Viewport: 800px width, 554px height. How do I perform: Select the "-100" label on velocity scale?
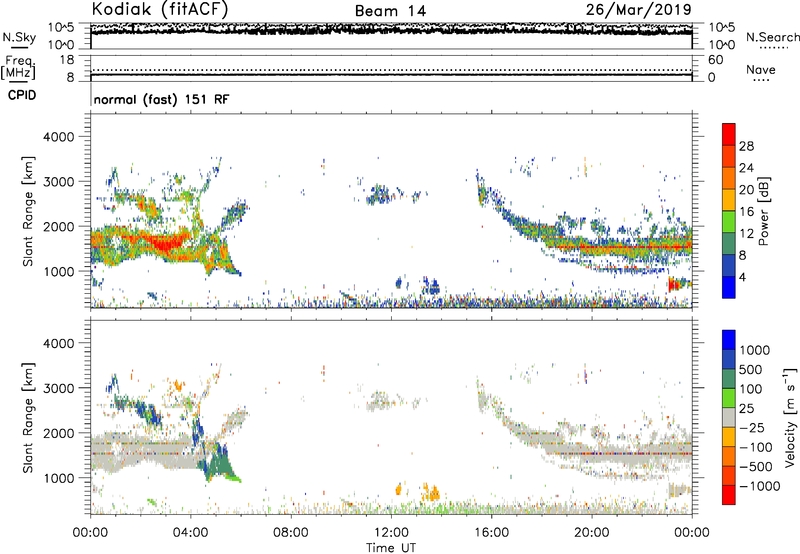(x=756, y=447)
